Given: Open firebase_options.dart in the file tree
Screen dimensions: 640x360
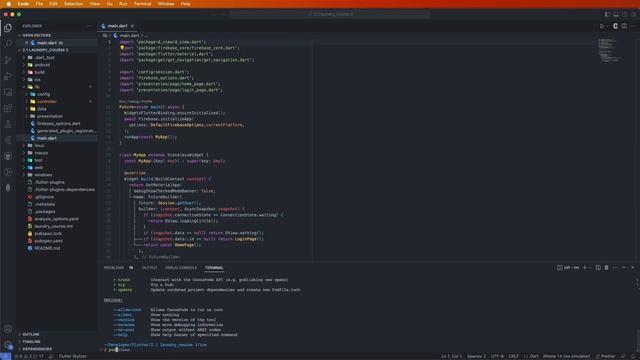Looking at the screenshot, I should point(58,124).
